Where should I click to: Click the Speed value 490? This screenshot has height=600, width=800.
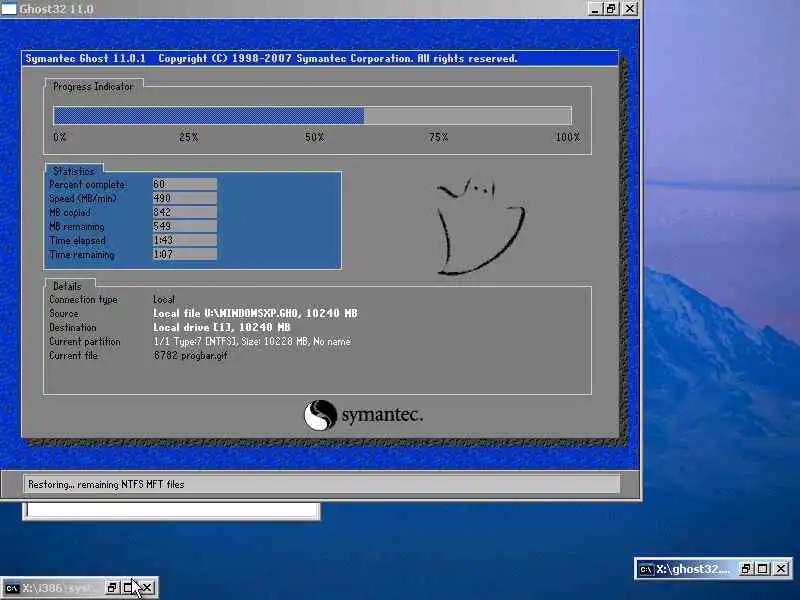click(x=185, y=198)
